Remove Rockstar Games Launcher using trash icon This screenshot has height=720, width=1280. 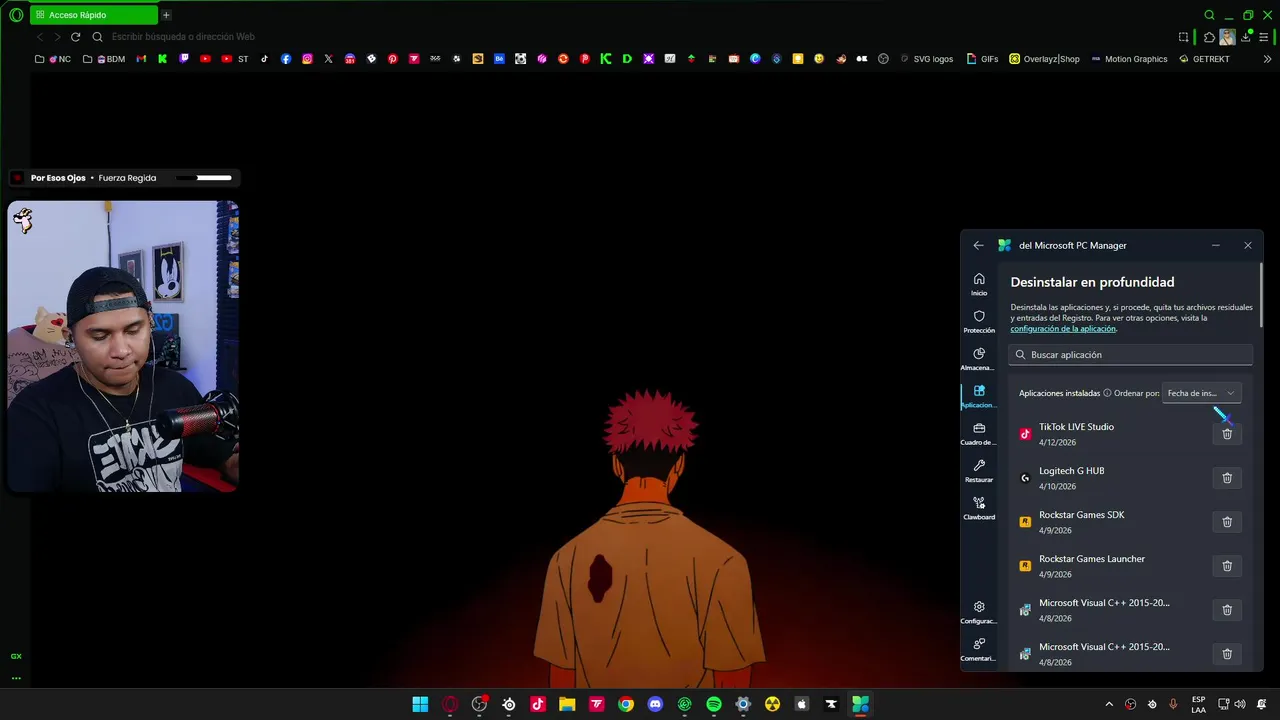point(1227,566)
